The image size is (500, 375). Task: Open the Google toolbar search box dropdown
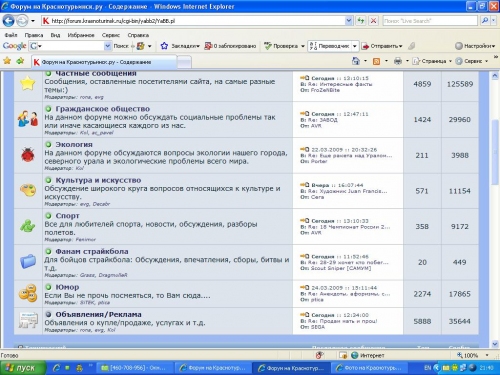(107, 46)
